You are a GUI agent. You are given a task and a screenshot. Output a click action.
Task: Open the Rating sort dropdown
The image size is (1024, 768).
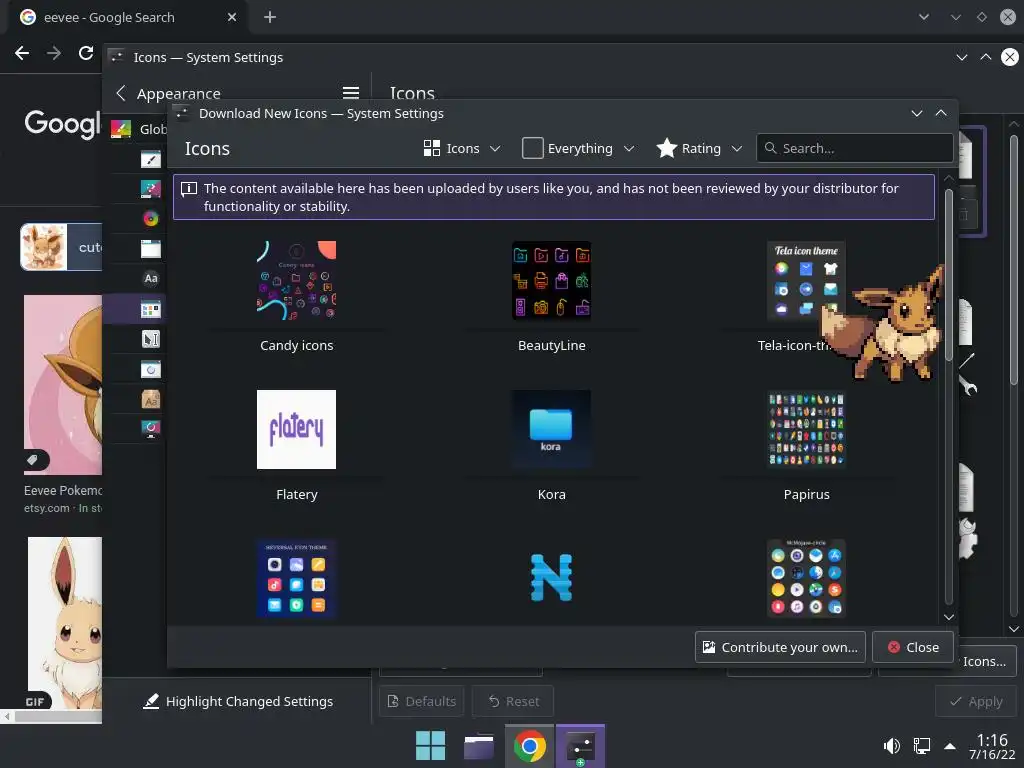coord(699,148)
